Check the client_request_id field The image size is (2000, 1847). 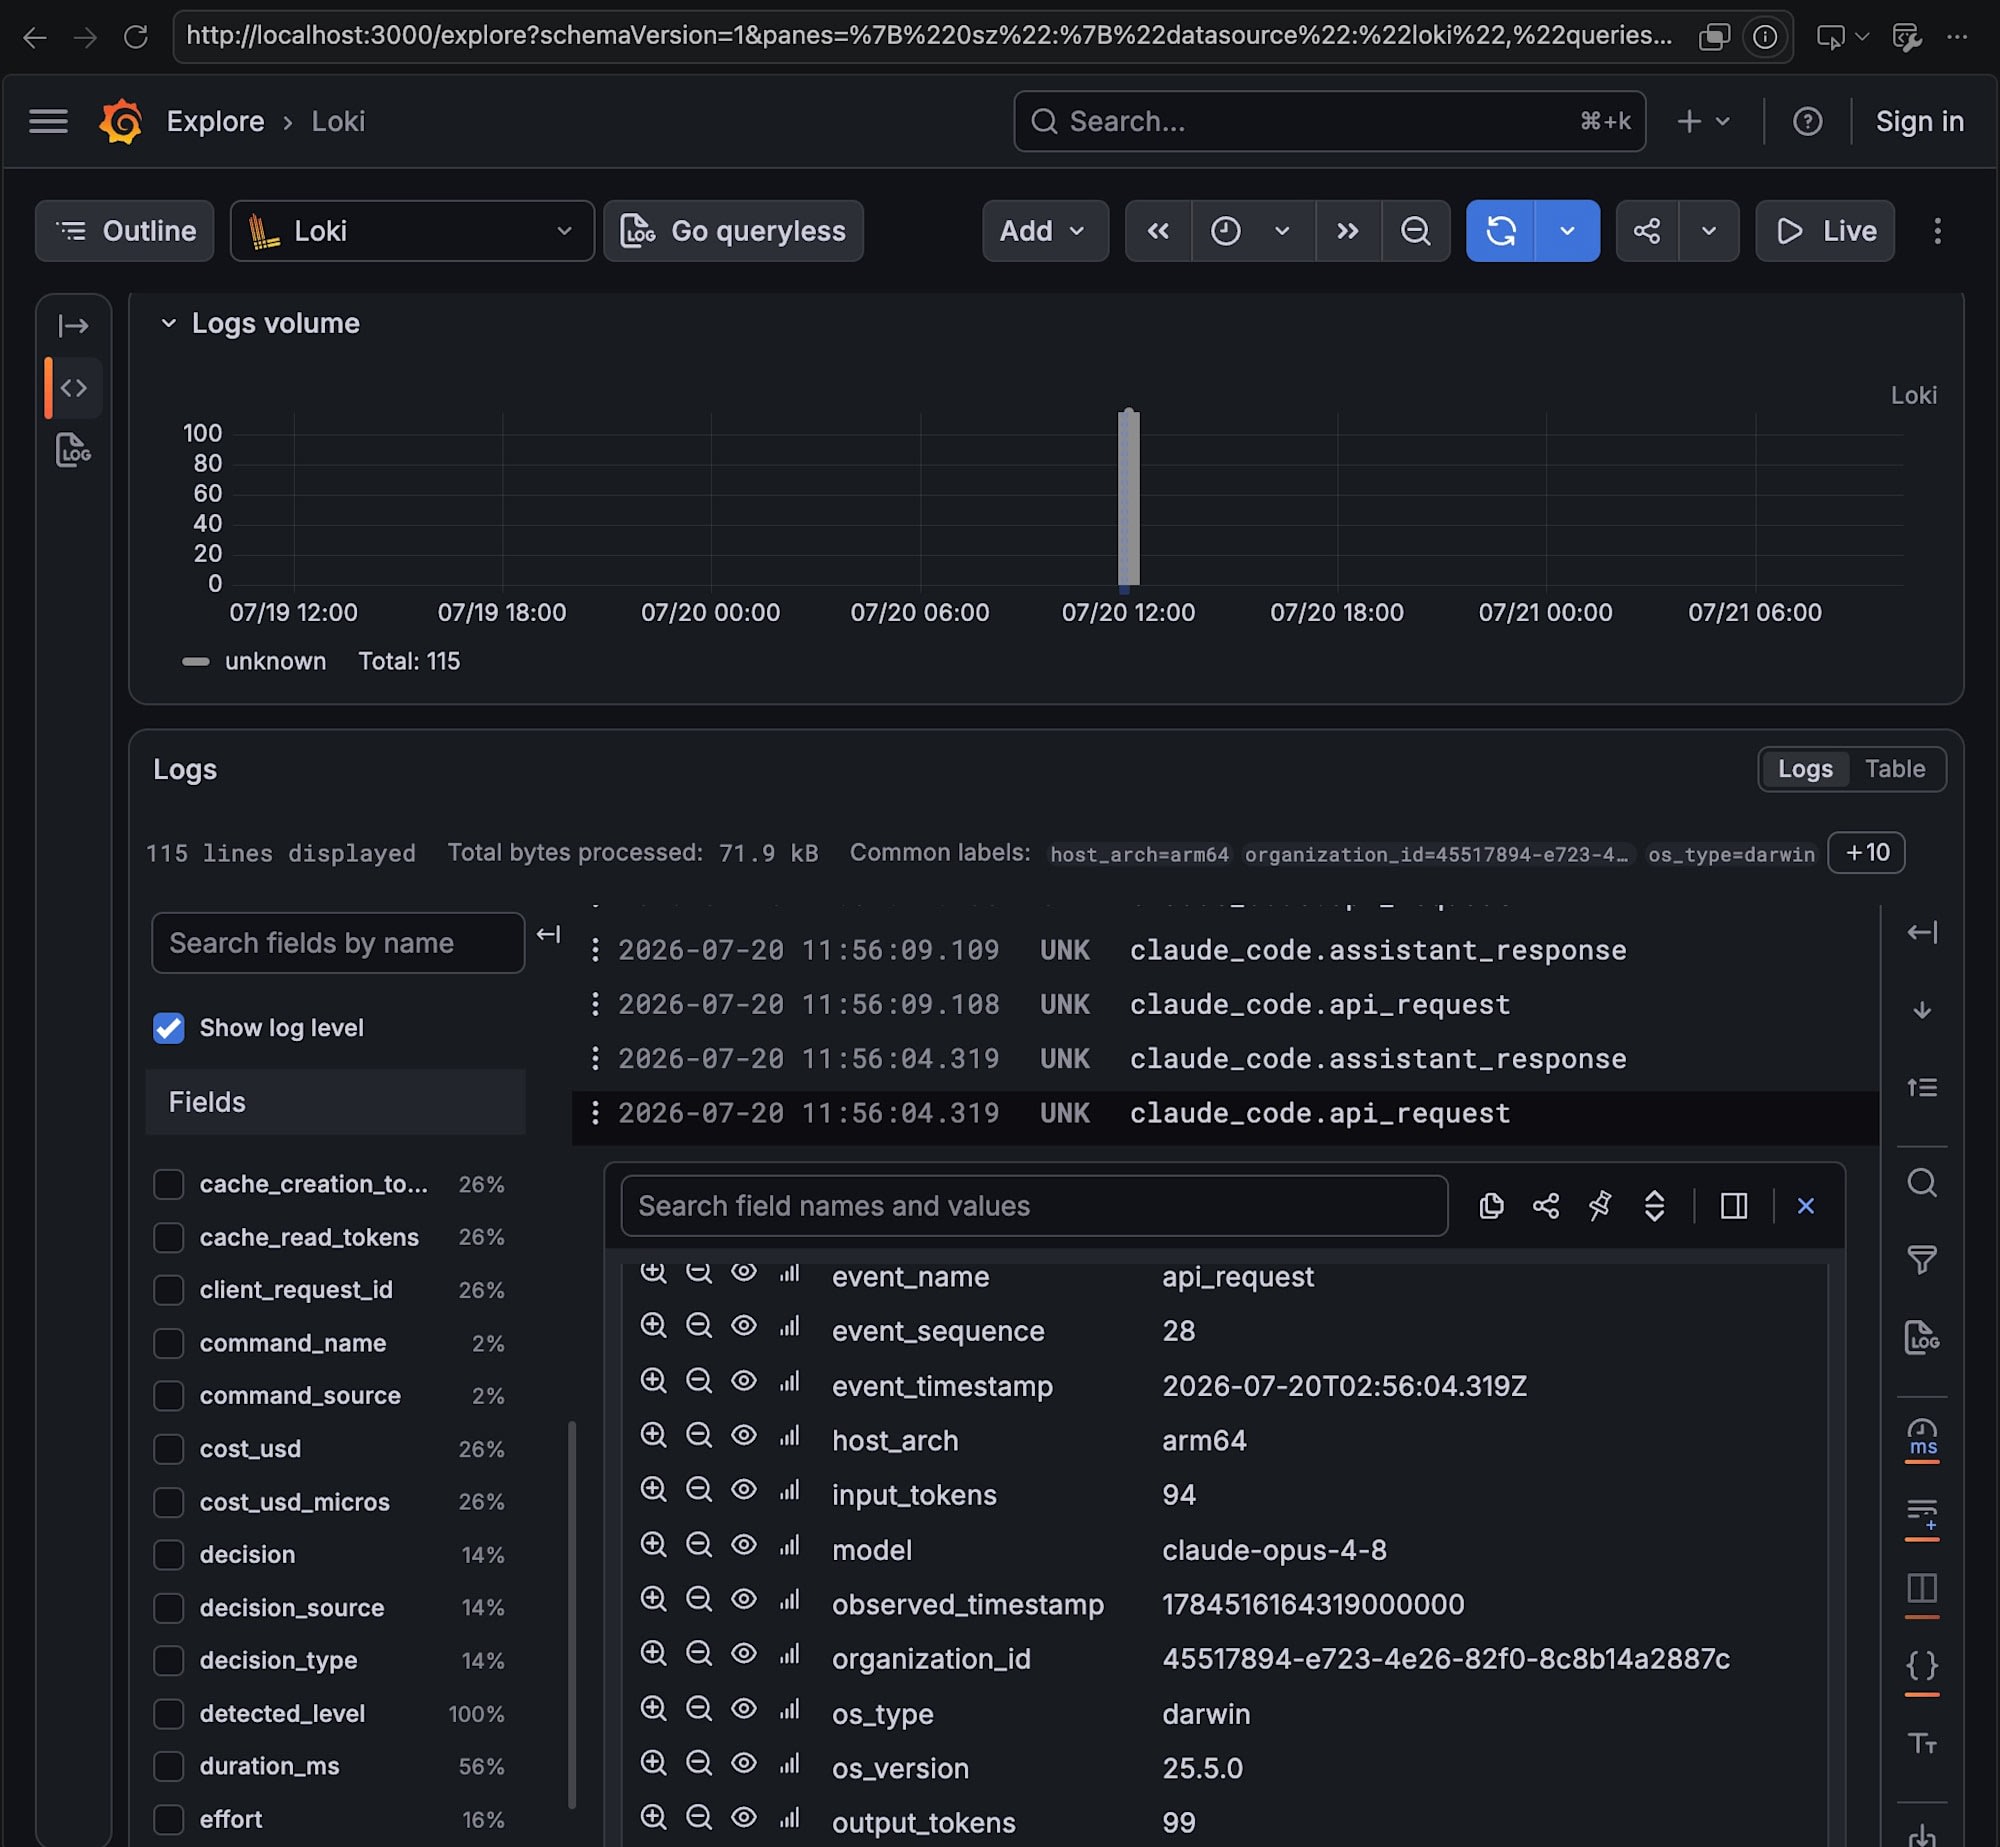[x=169, y=1290]
